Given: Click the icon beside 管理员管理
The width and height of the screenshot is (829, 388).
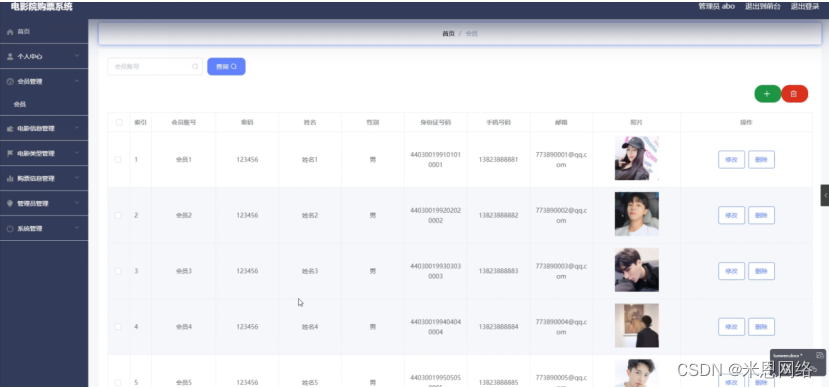Looking at the screenshot, I should click(10, 204).
